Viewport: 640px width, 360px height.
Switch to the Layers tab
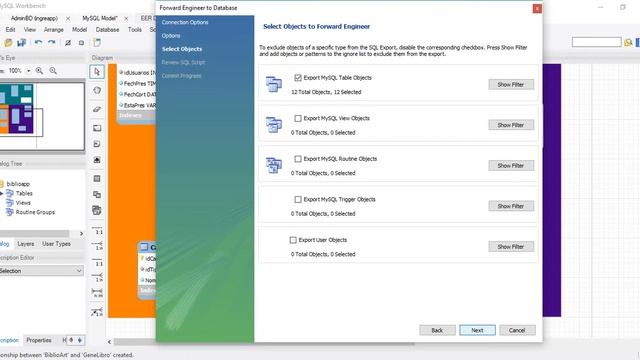click(x=26, y=244)
